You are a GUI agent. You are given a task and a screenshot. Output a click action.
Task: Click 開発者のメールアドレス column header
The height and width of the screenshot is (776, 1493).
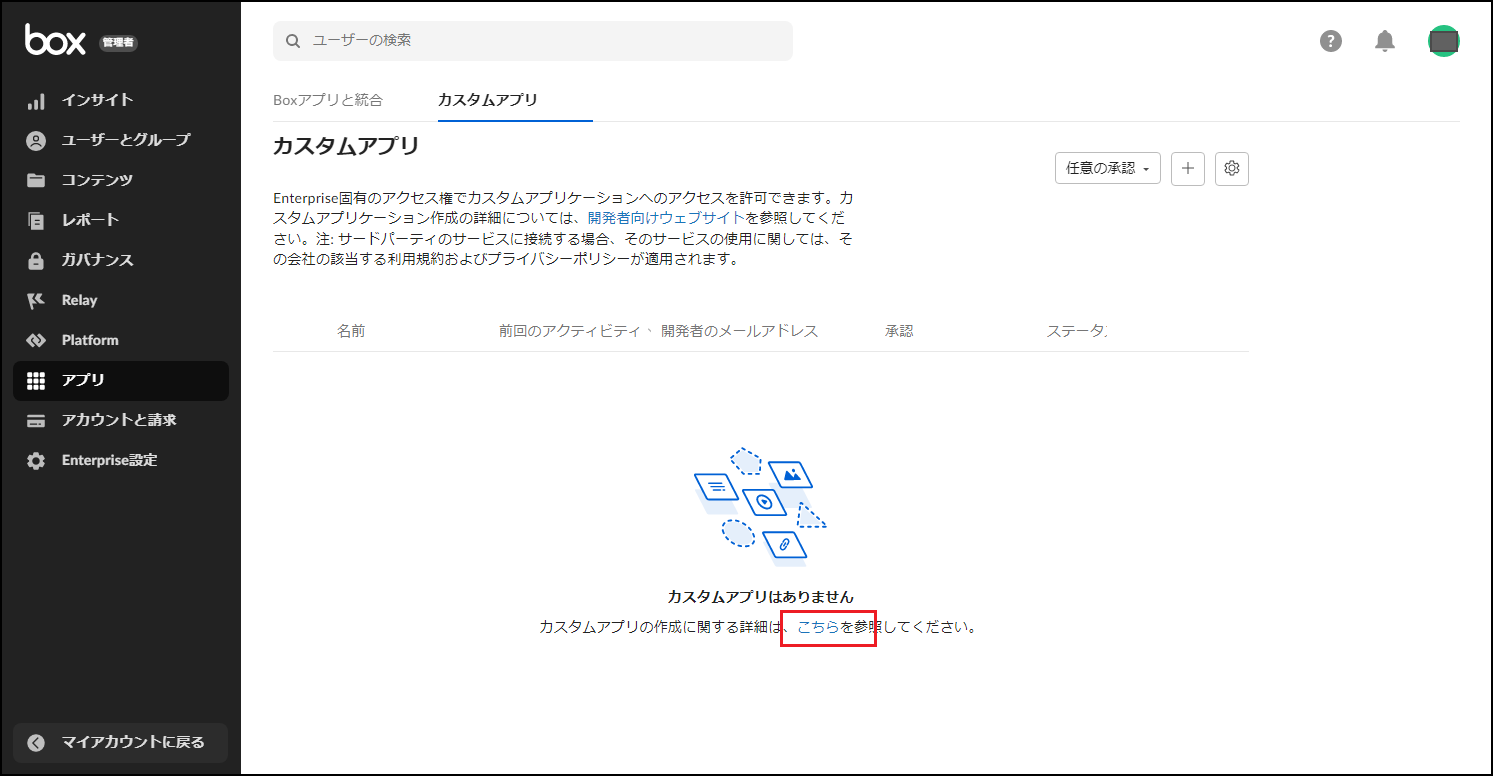740,331
